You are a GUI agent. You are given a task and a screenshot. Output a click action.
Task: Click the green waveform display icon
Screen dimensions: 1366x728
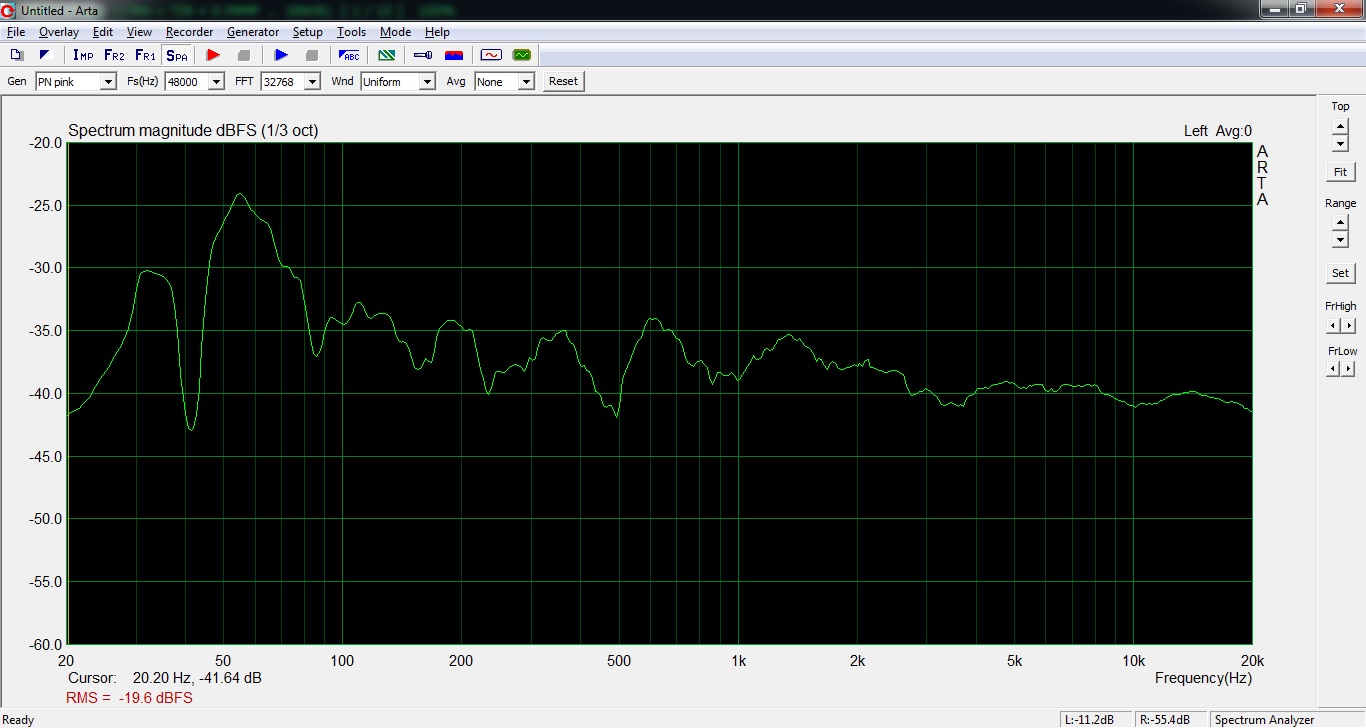(x=521, y=55)
